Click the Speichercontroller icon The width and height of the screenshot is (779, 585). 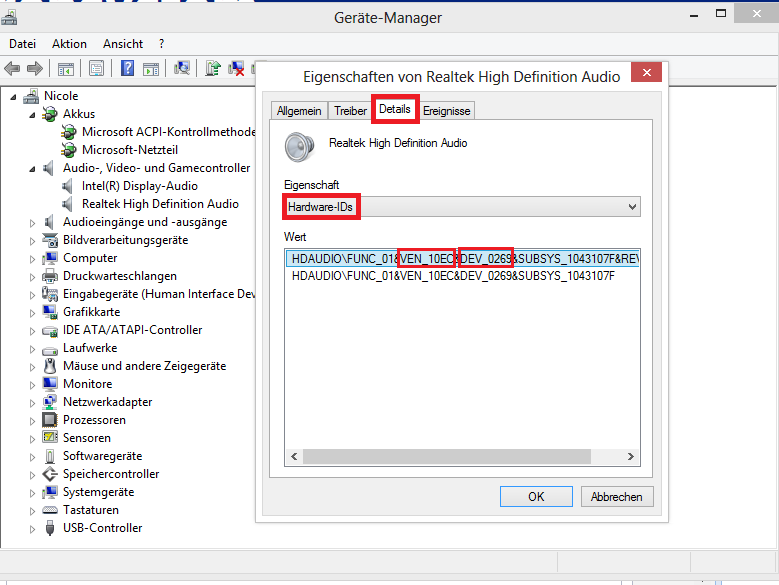click(x=50, y=474)
